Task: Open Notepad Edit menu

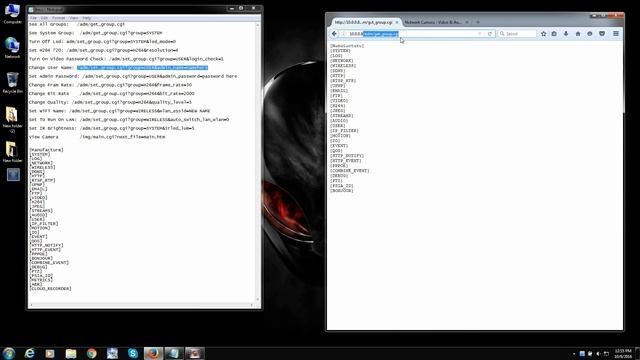Action: point(44,18)
